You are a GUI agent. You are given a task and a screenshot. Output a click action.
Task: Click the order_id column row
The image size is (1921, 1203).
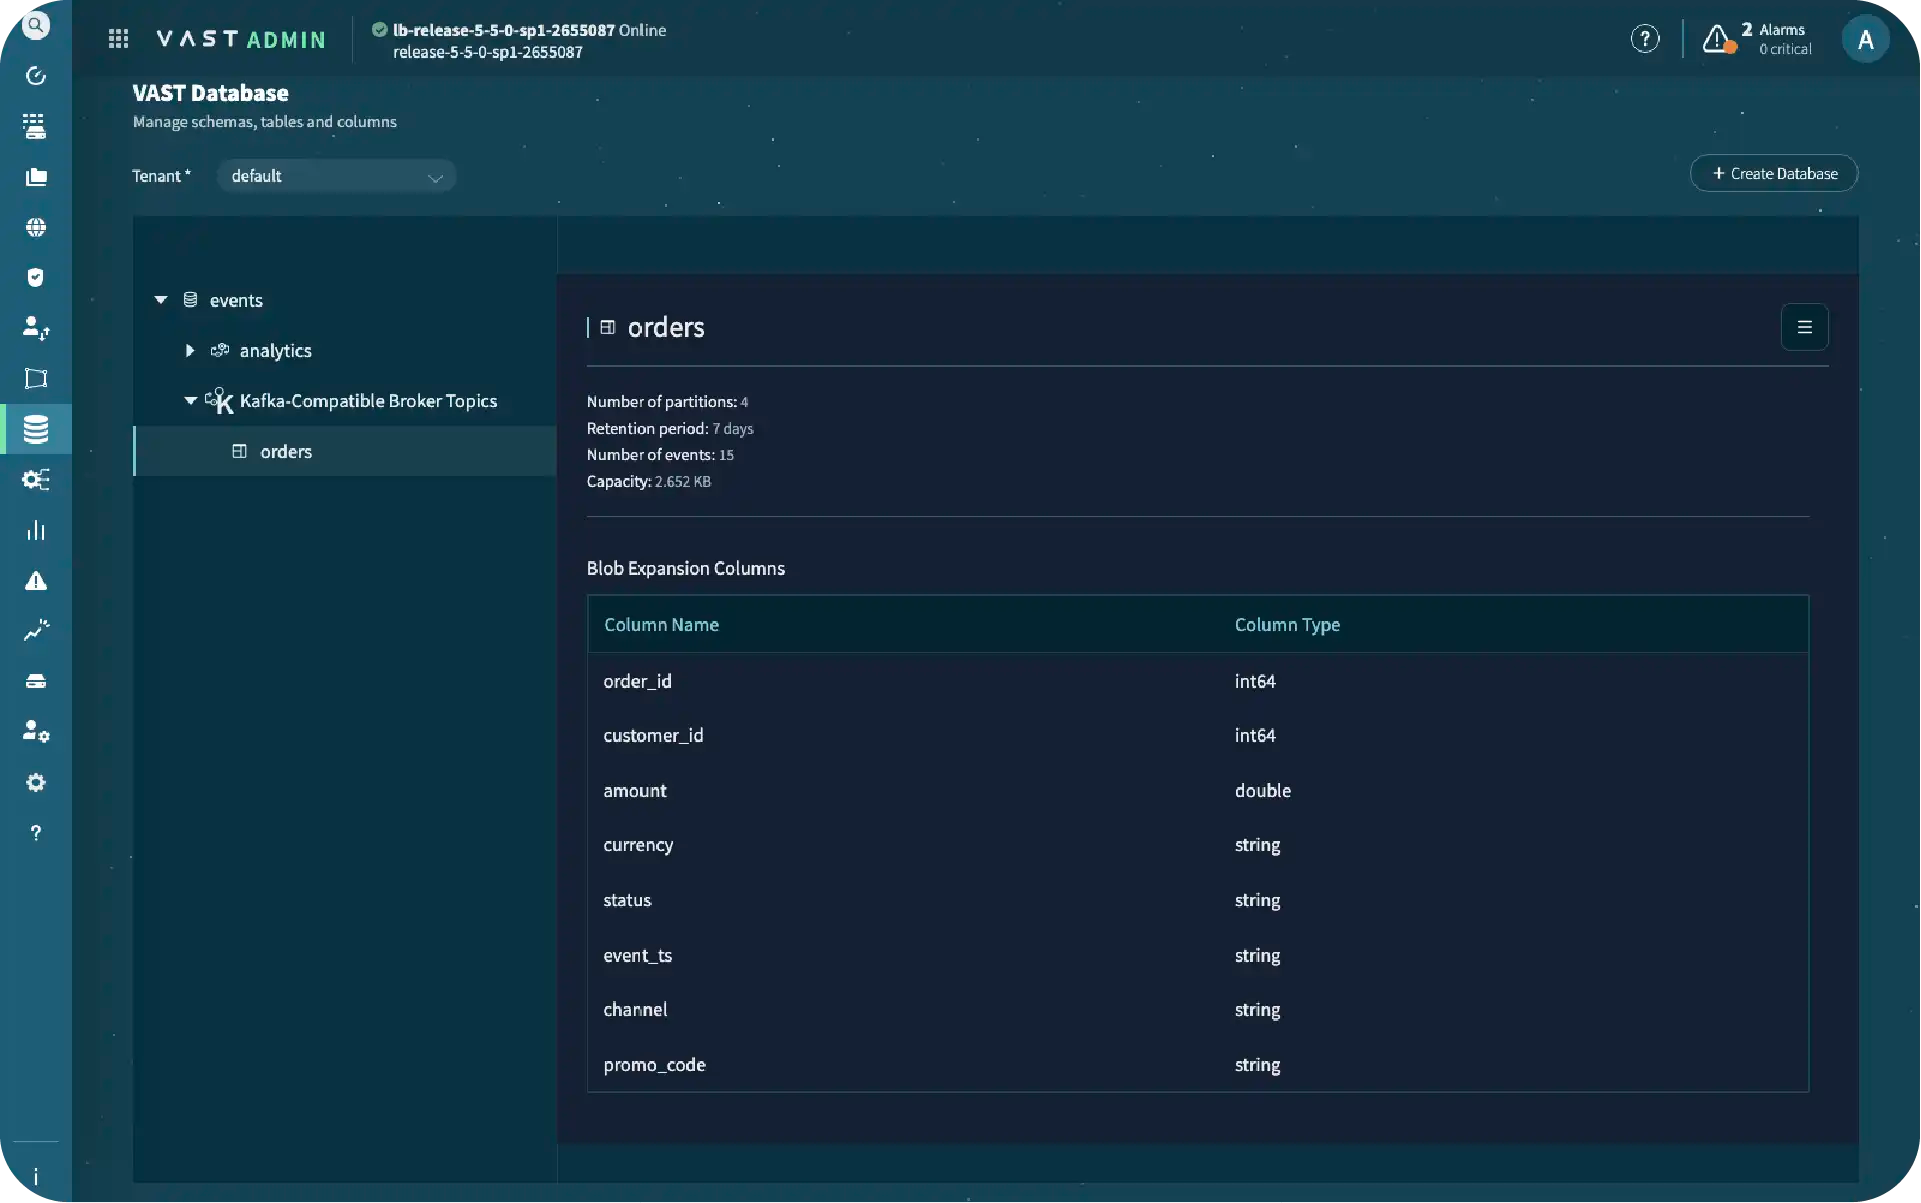click(x=1198, y=681)
